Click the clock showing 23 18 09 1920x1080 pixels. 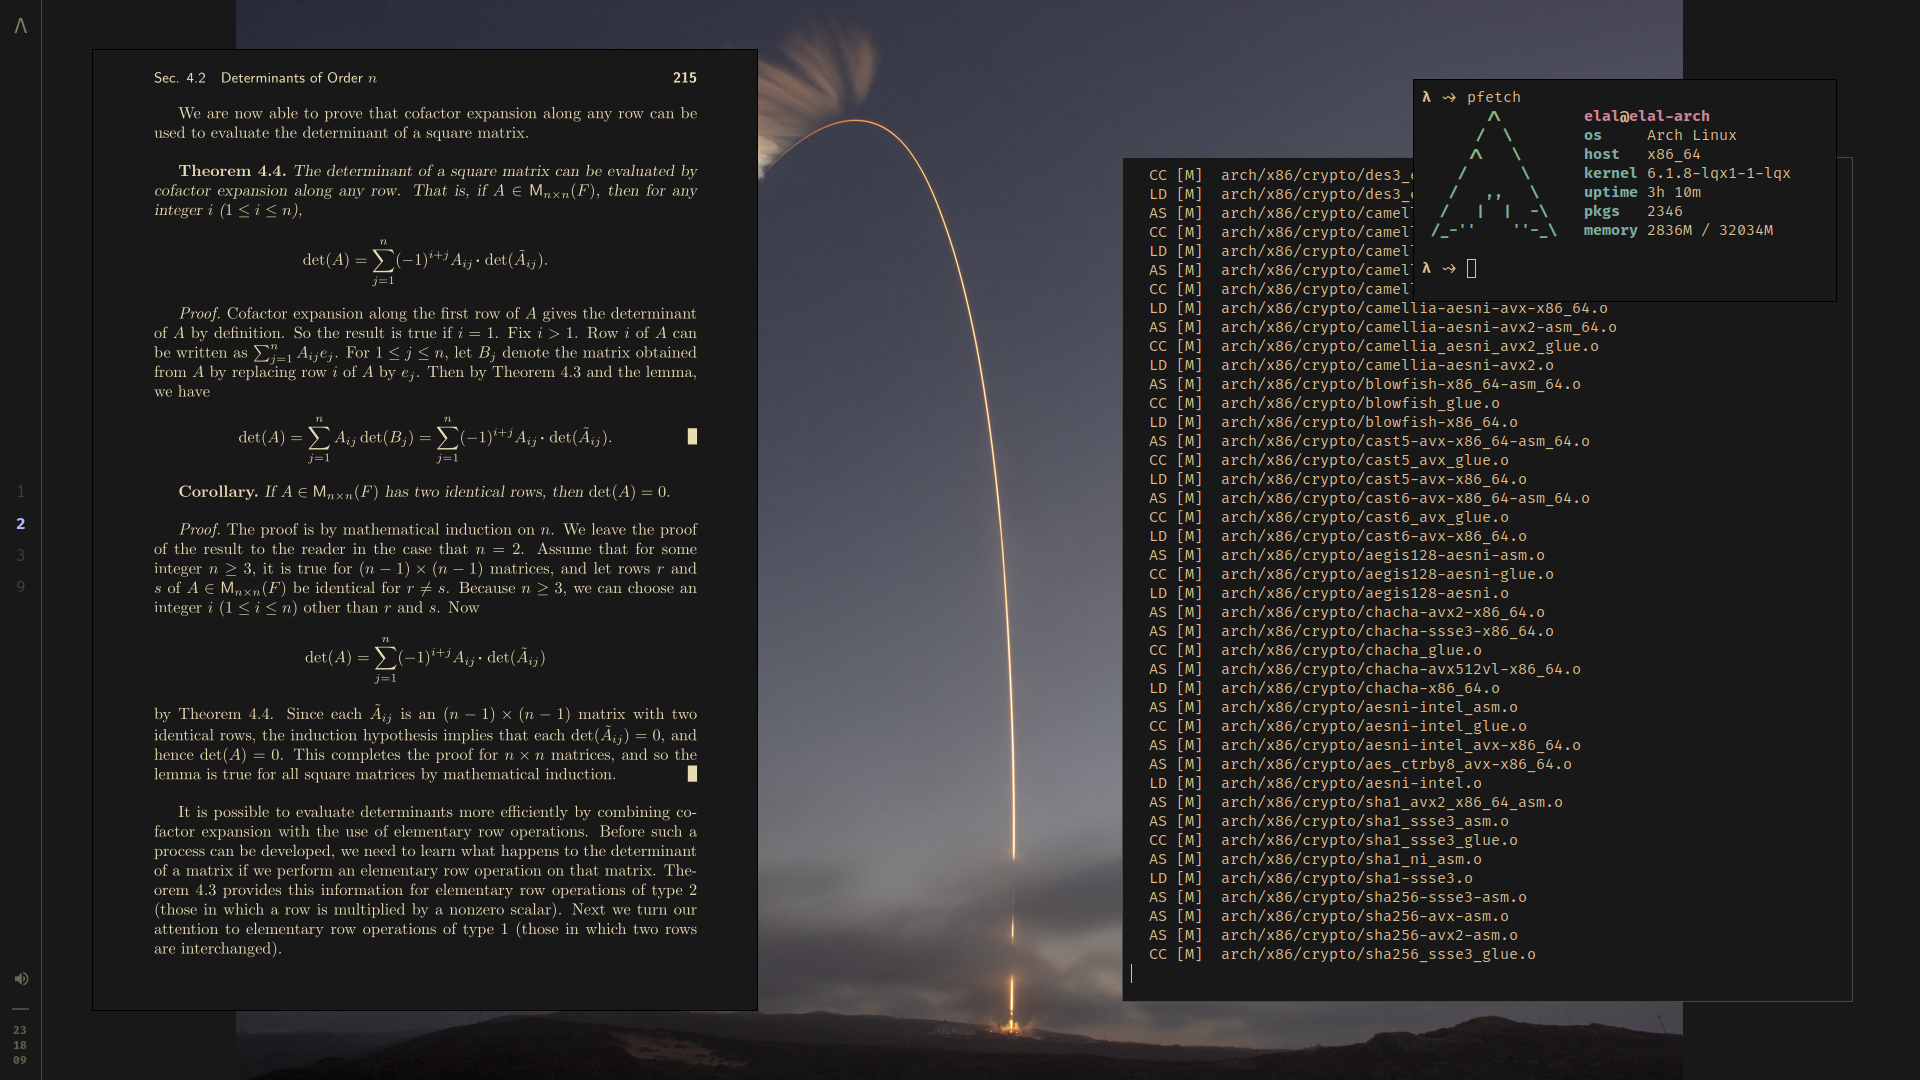tap(20, 1045)
